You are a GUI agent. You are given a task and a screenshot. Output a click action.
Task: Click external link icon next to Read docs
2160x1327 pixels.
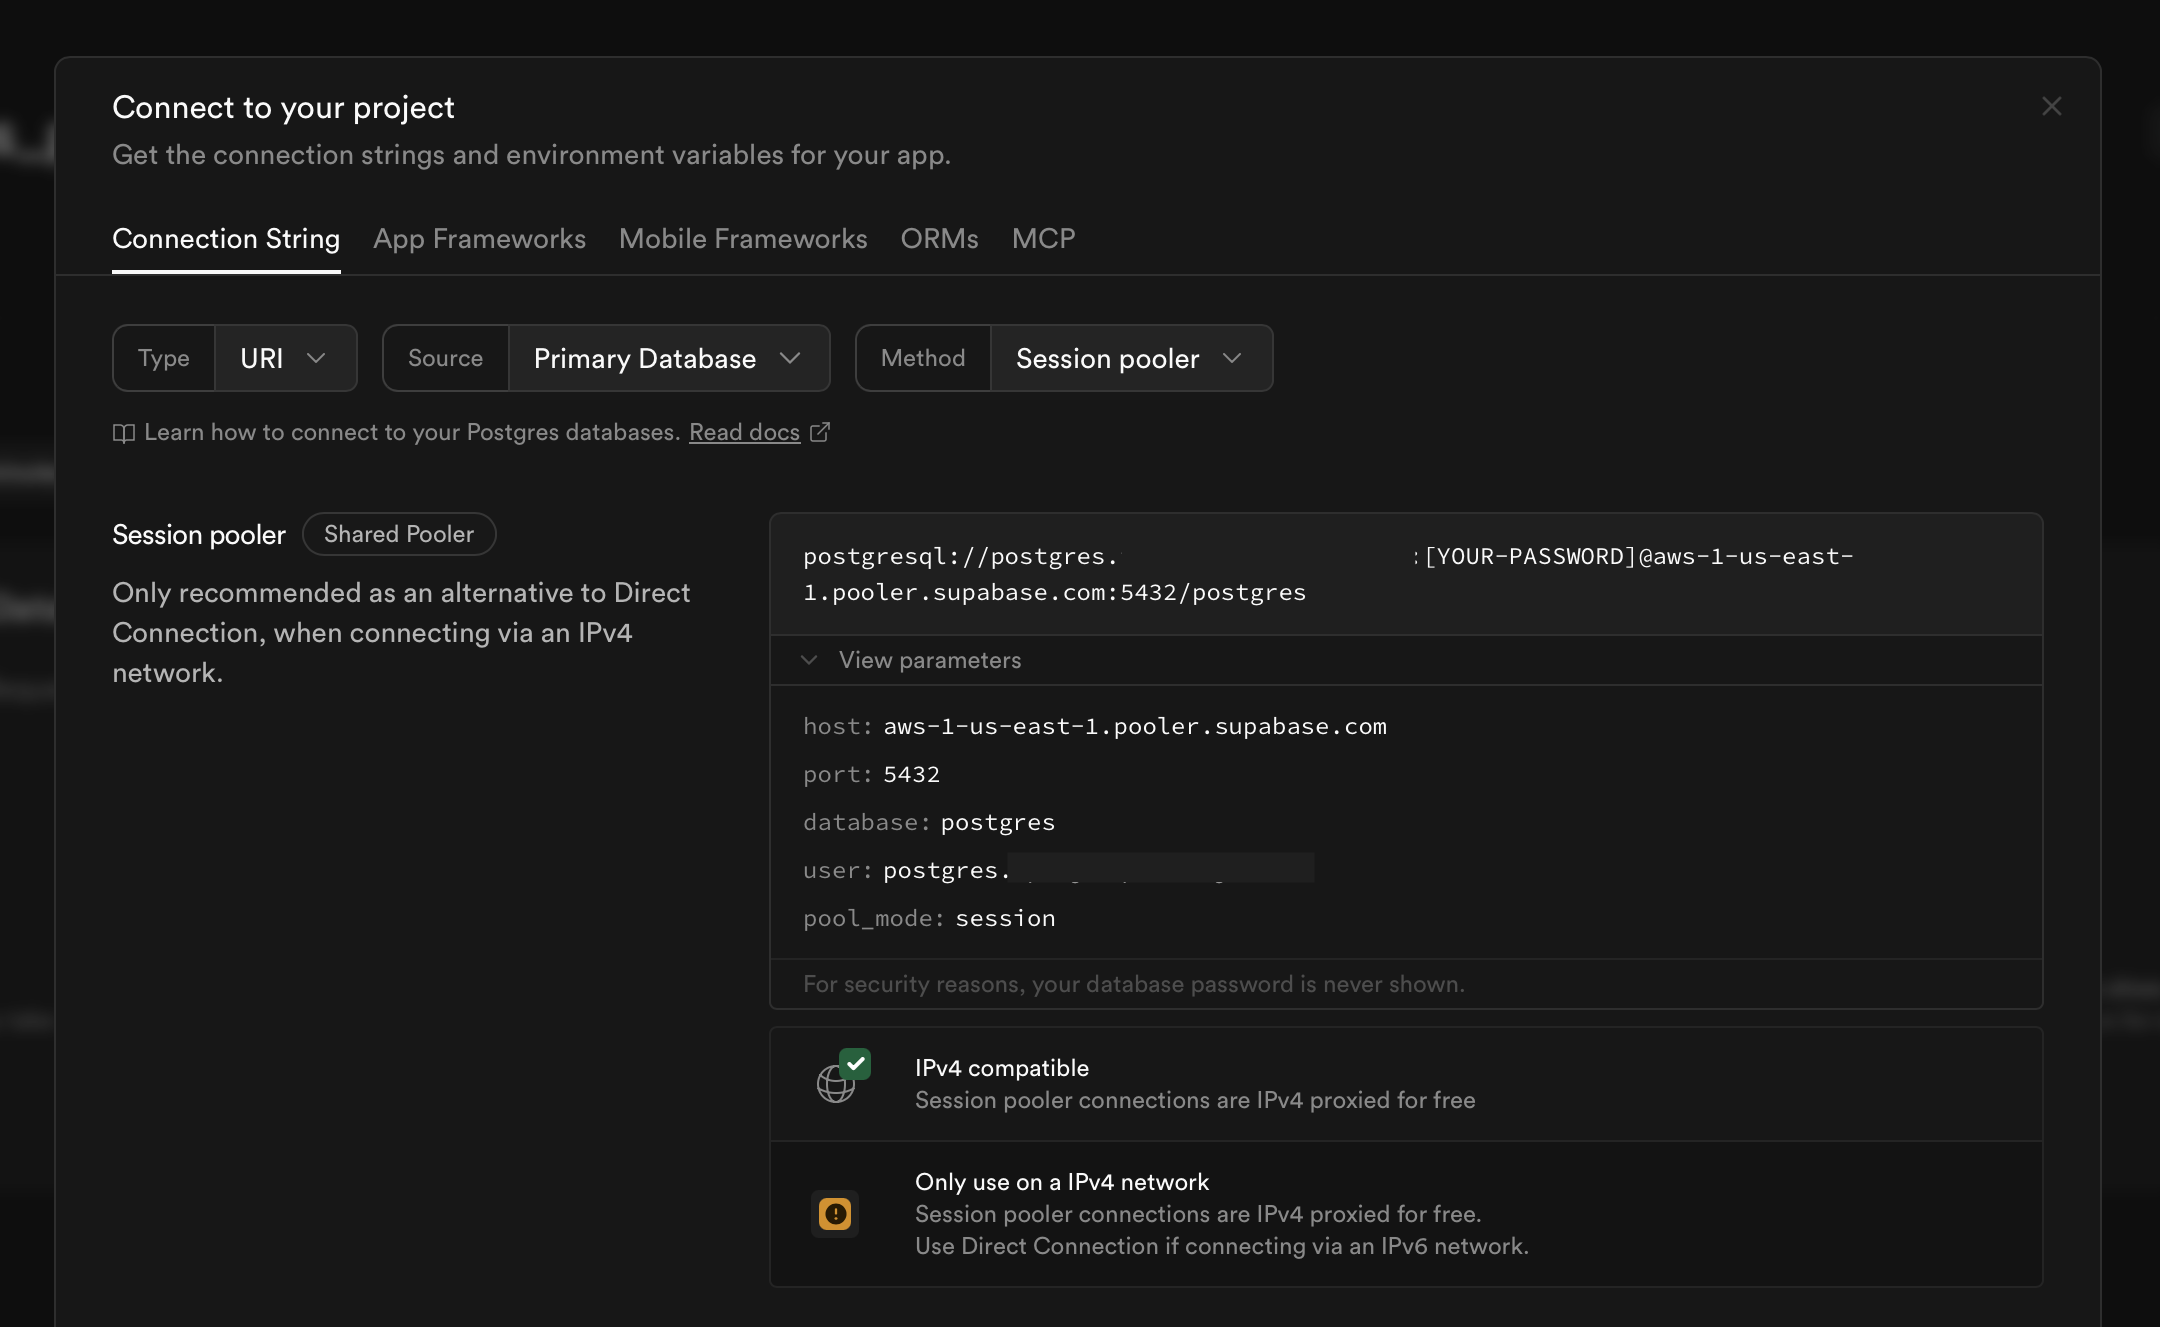(819, 432)
